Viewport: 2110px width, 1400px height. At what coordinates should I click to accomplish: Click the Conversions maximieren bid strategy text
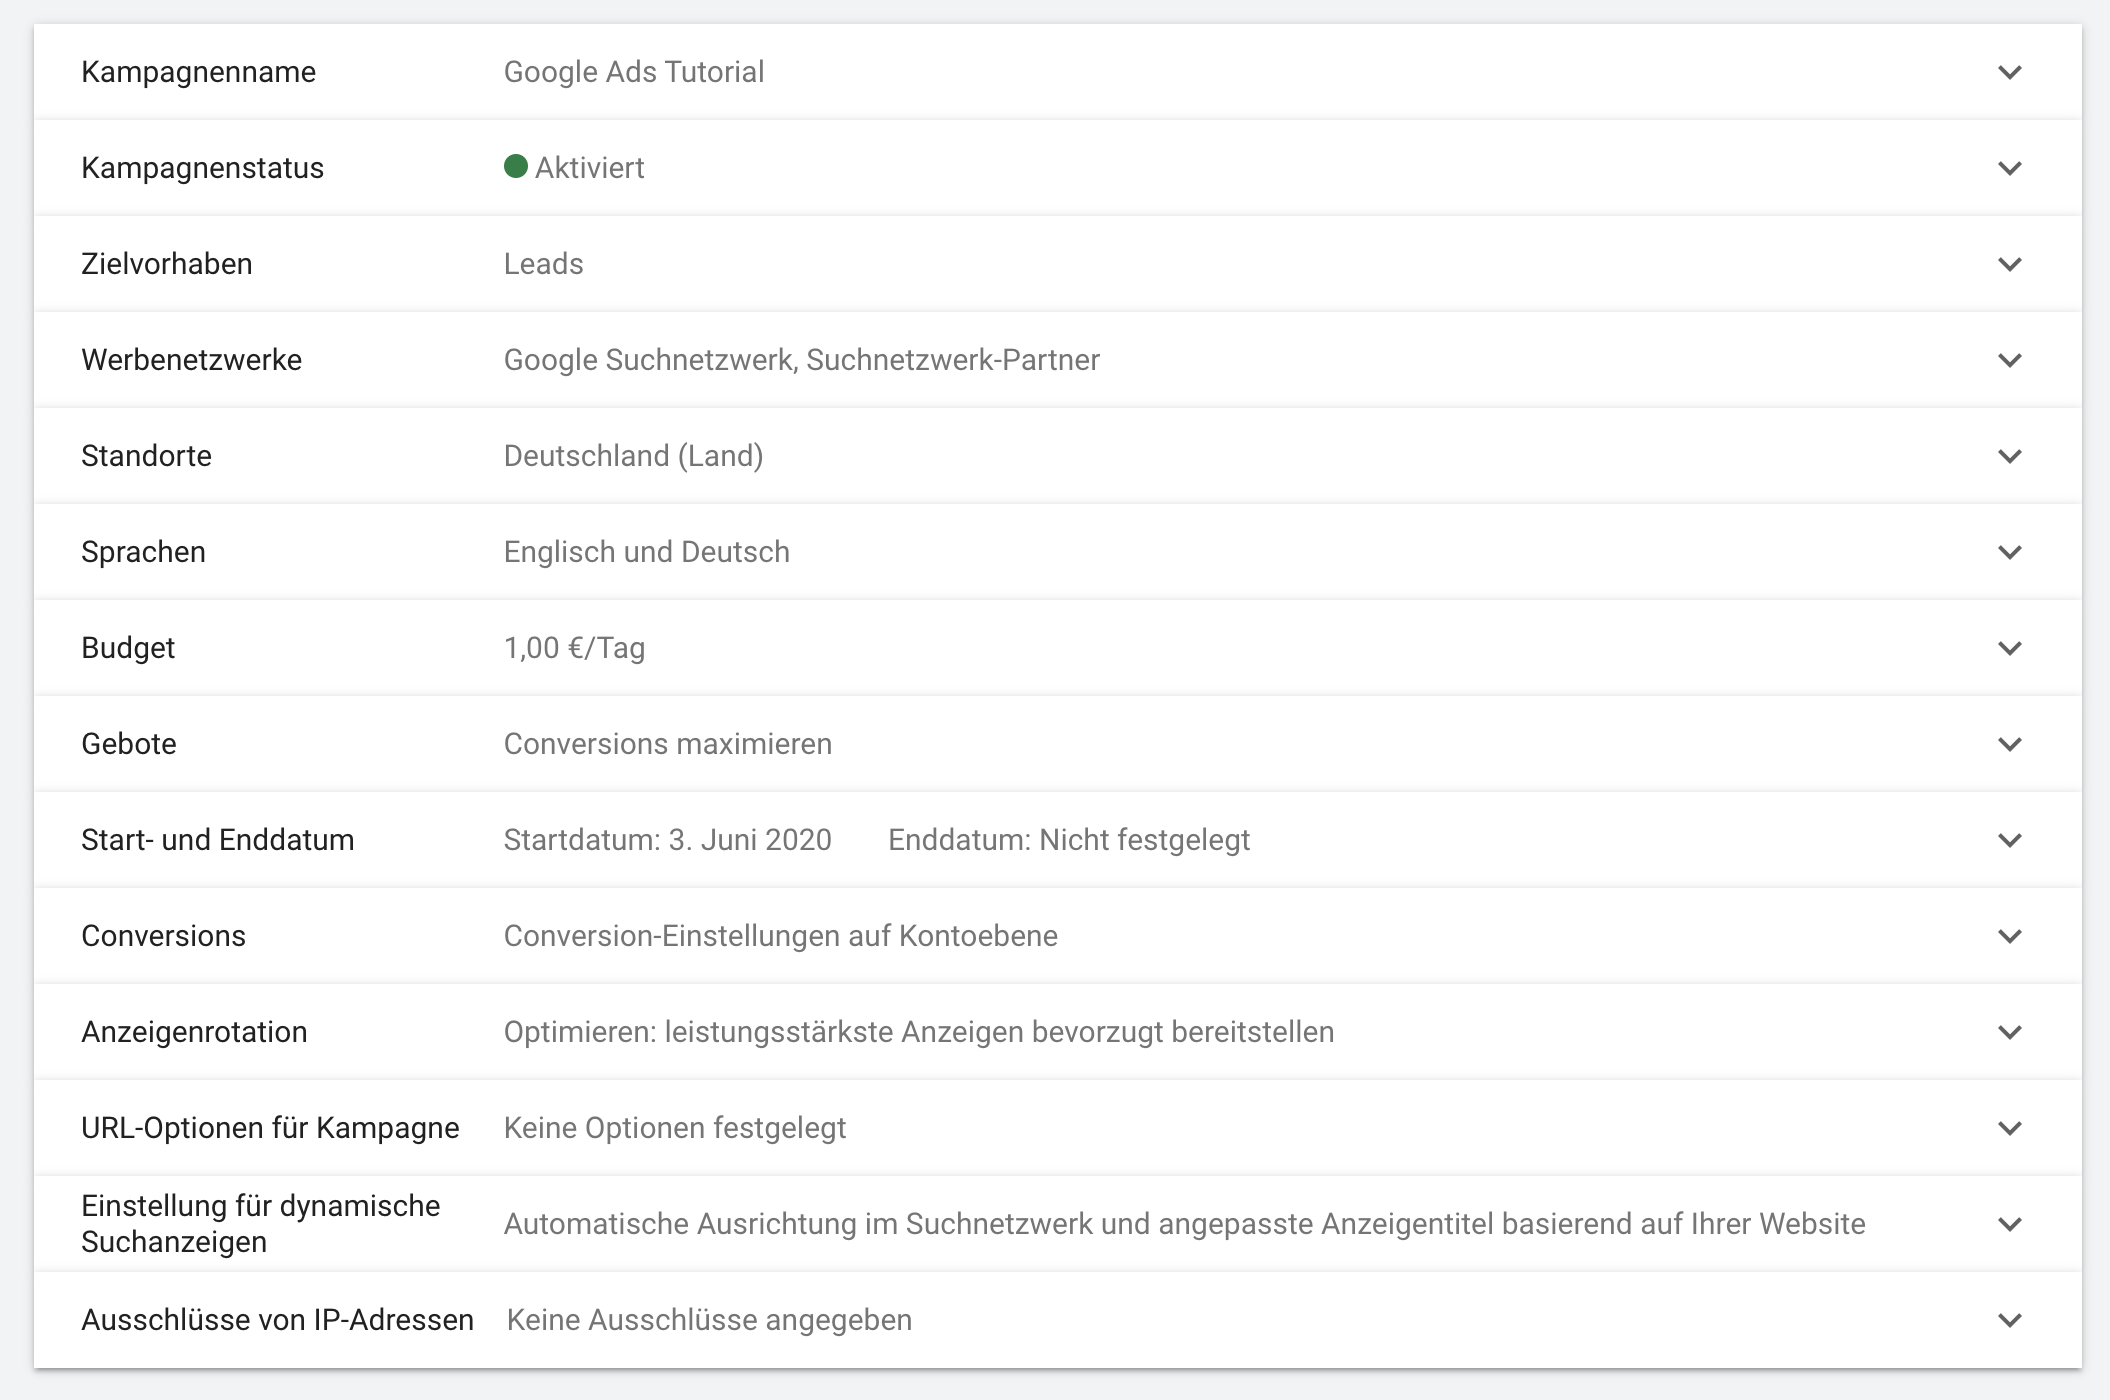[x=667, y=743]
